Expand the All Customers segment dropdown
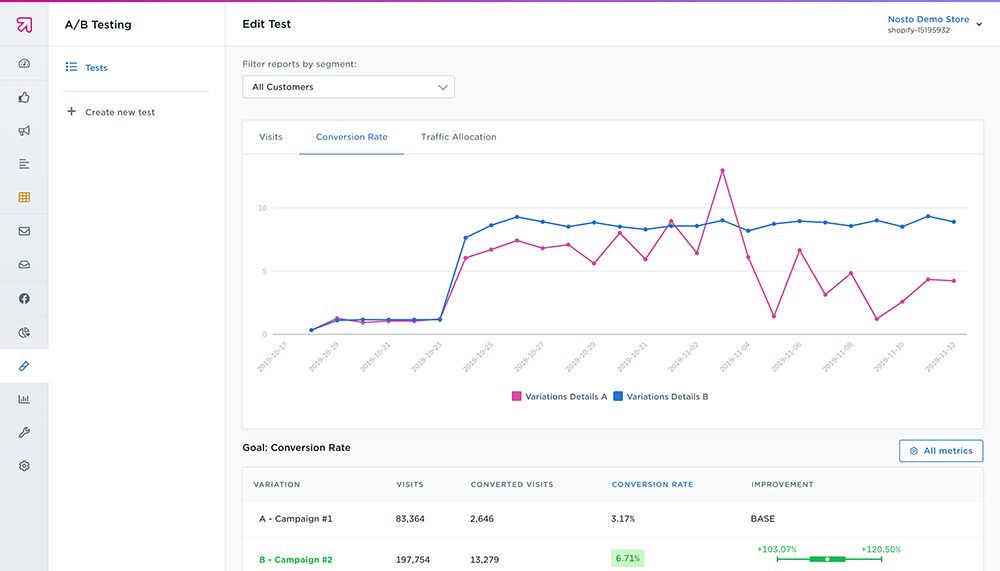 348,87
